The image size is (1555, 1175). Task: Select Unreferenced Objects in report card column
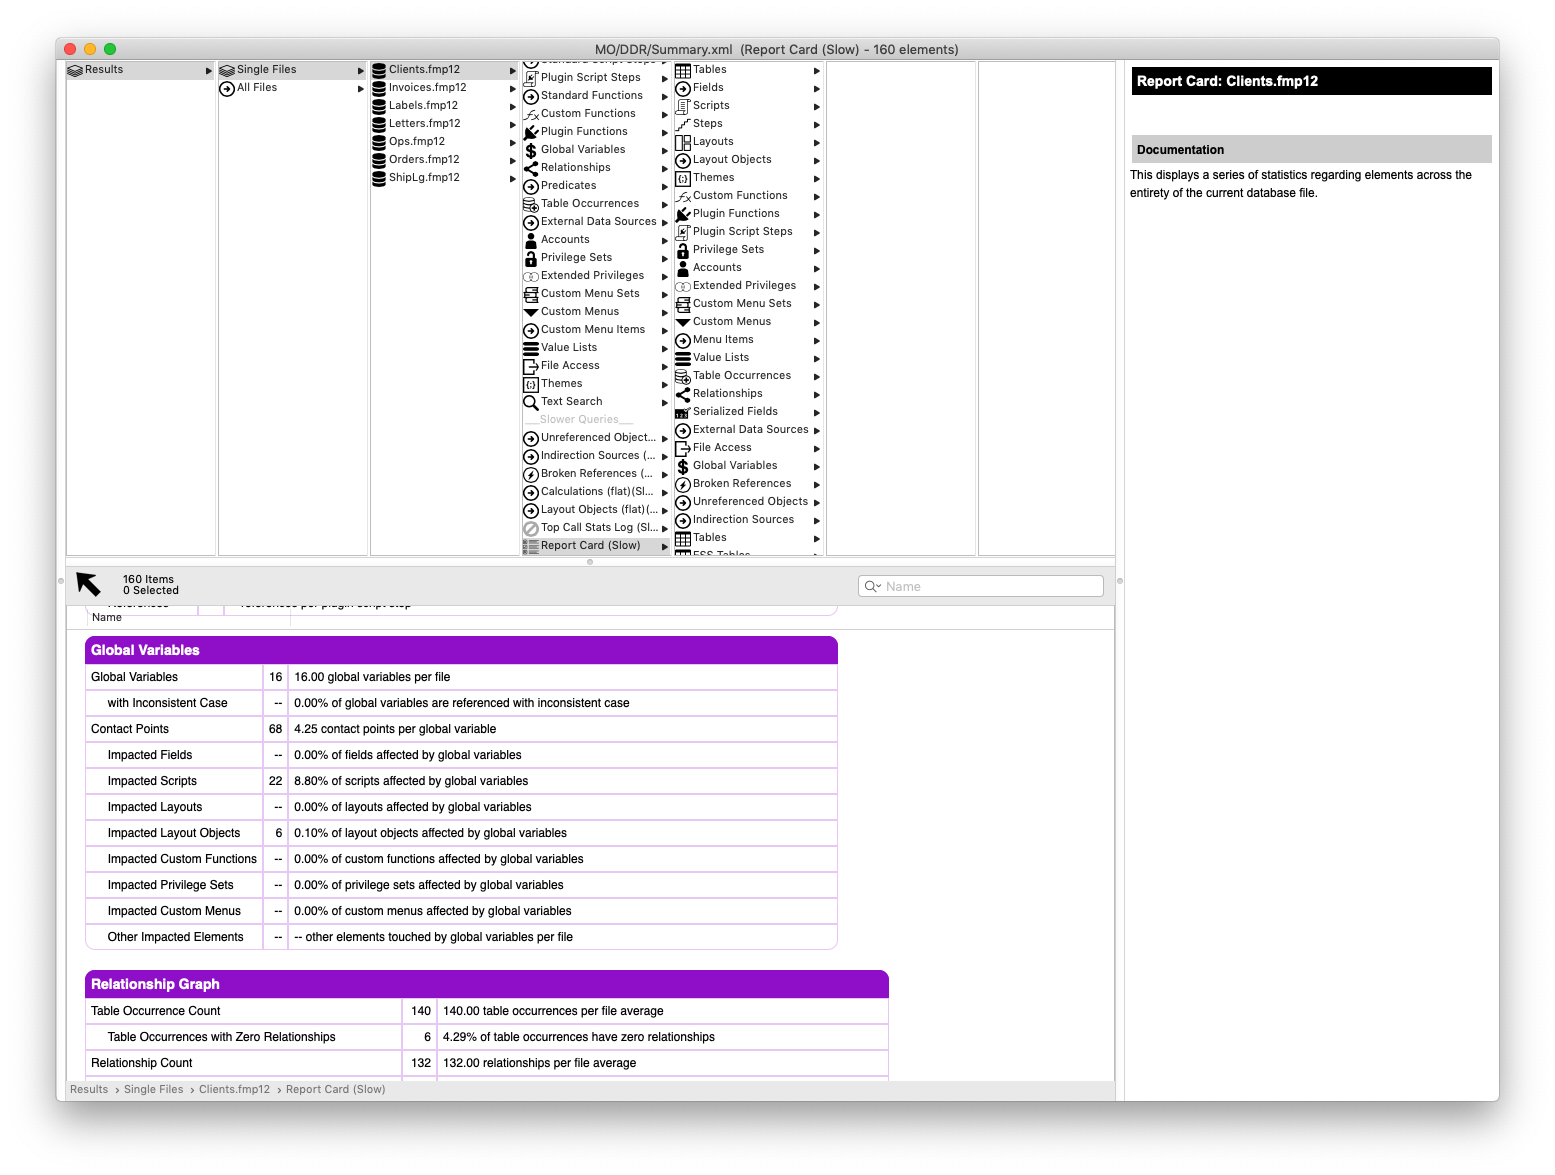point(750,501)
